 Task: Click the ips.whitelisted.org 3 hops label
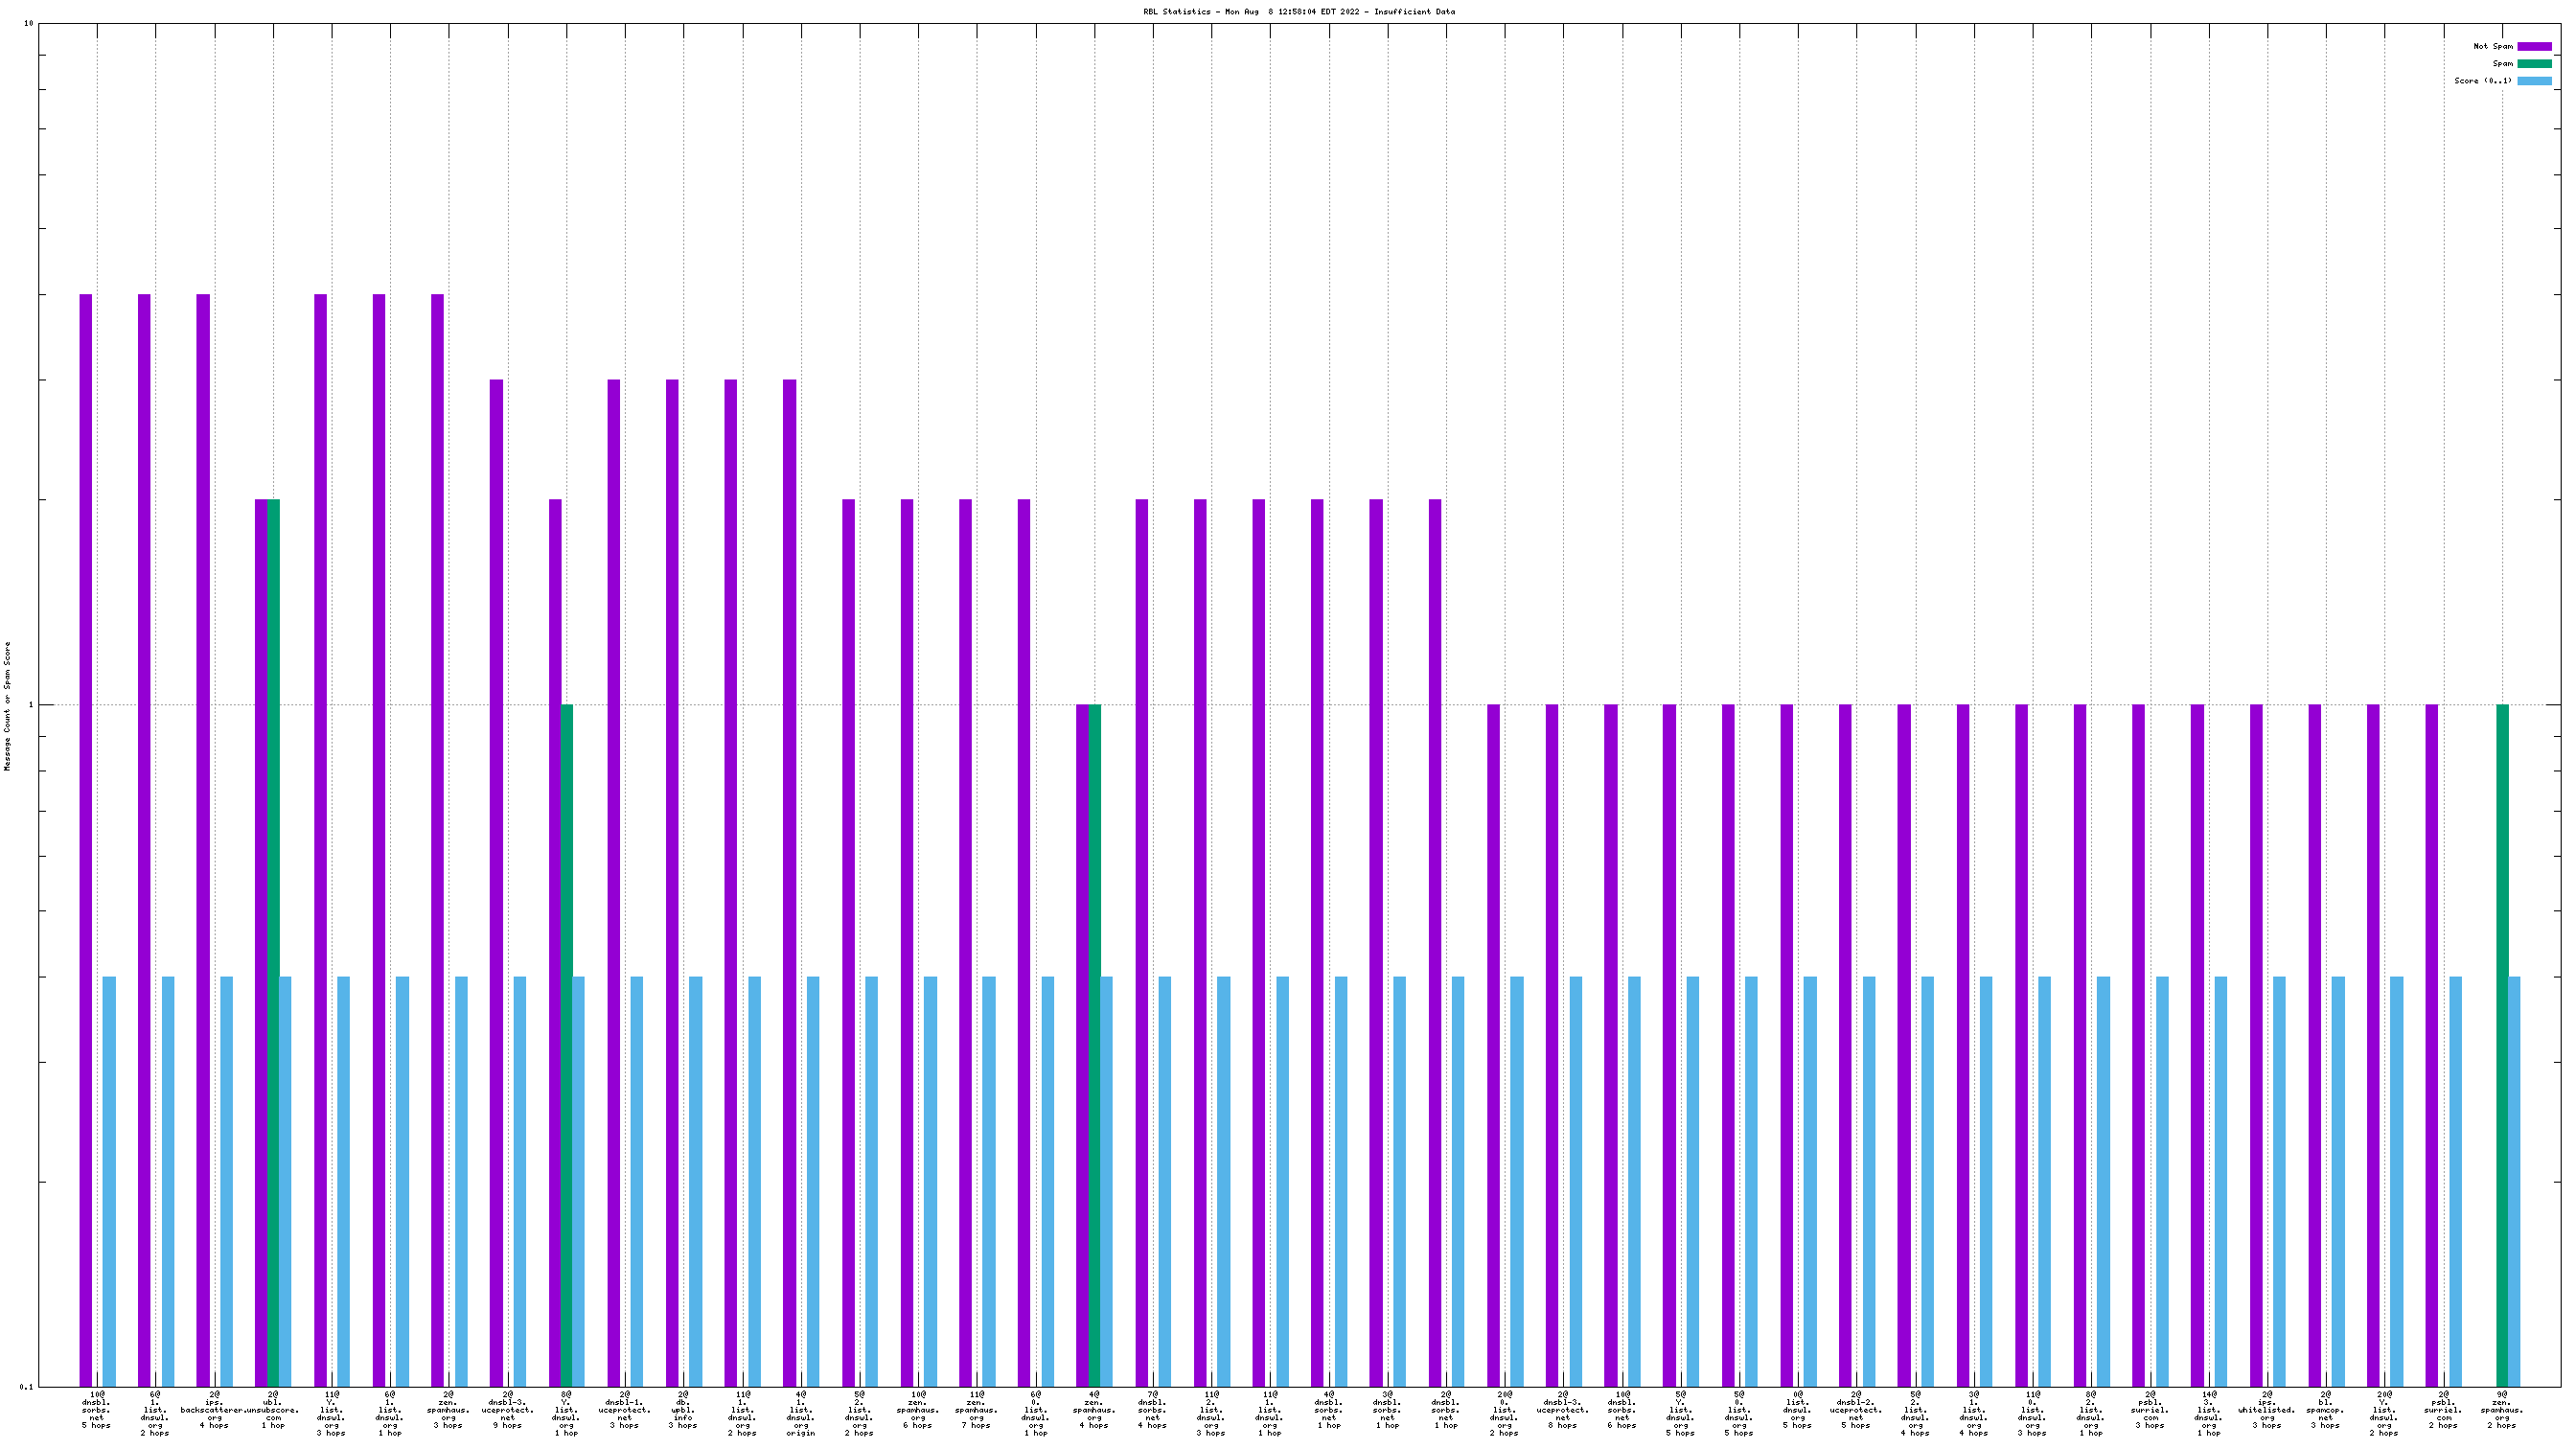click(2266, 1409)
